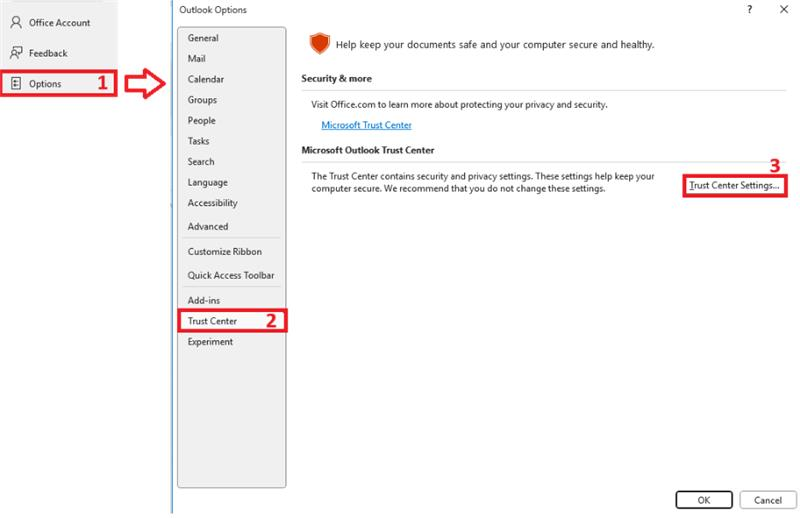The height and width of the screenshot is (518, 800).
Task: Click the 'Security & more' heading
Action: [336, 79]
